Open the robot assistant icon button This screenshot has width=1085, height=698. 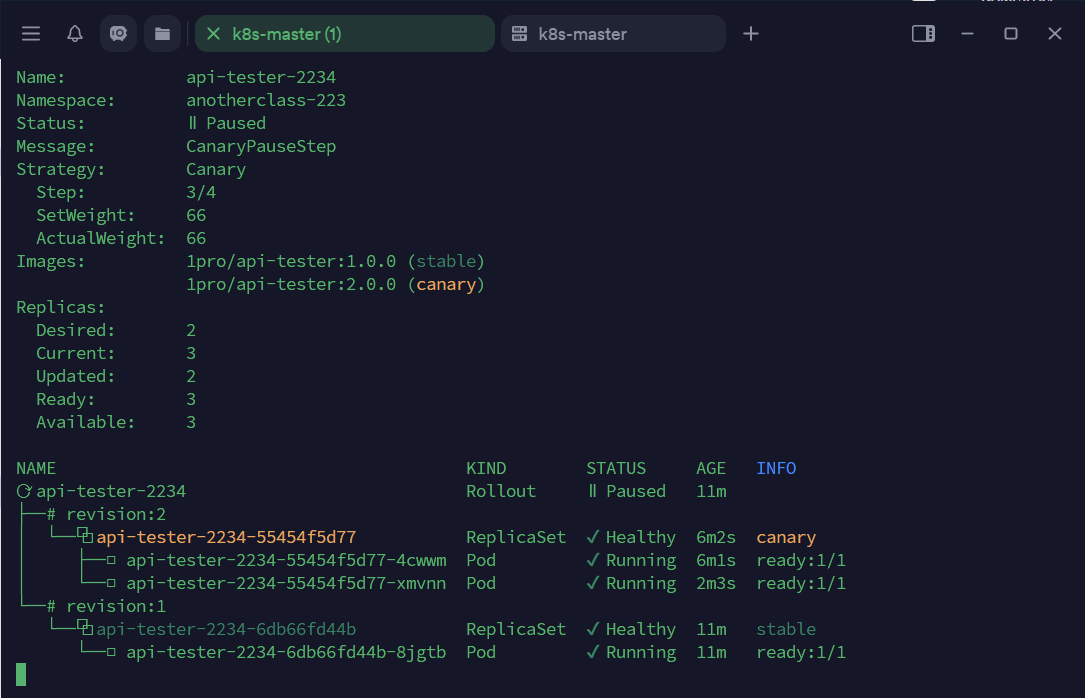point(118,34)
